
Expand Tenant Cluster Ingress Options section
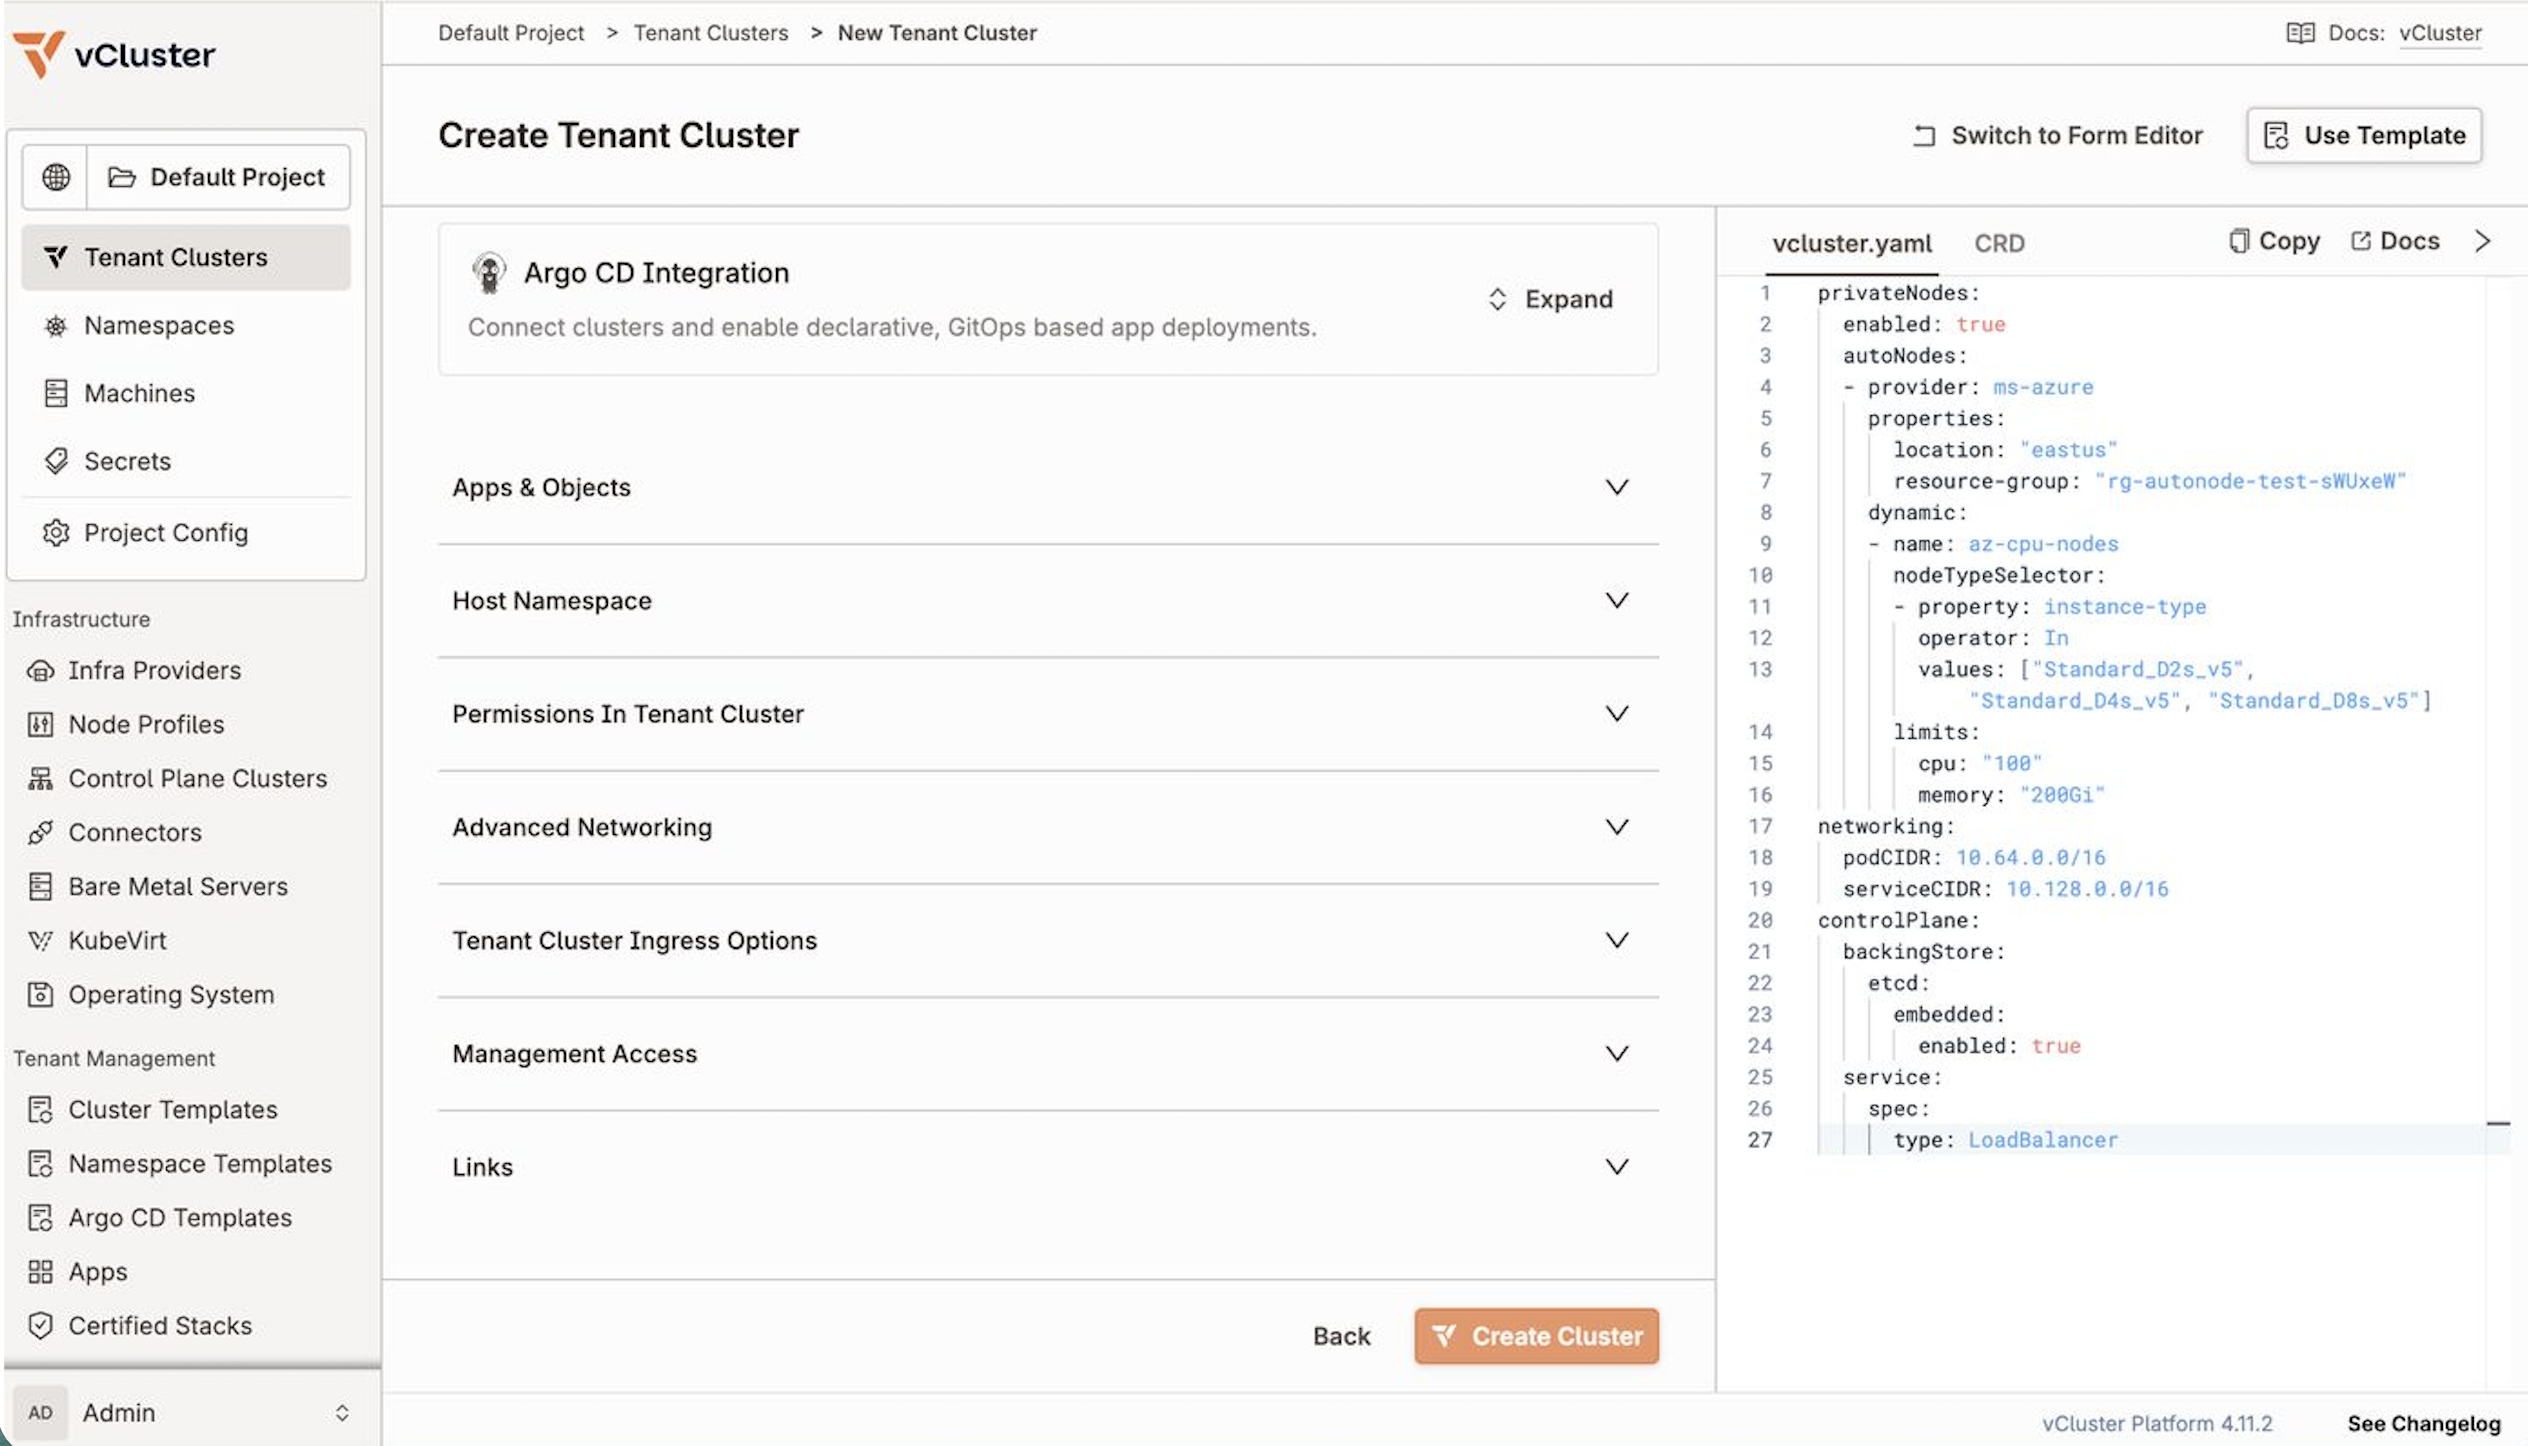1047,940
